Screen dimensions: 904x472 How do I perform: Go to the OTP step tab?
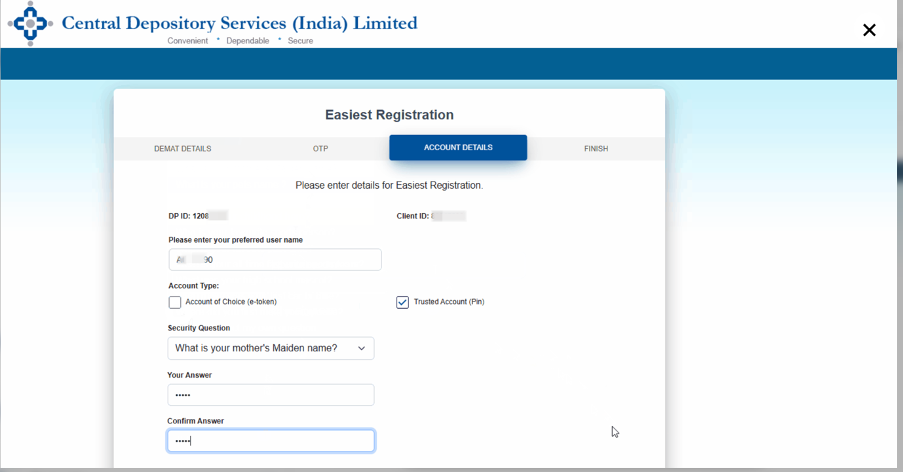coord(320,149)
